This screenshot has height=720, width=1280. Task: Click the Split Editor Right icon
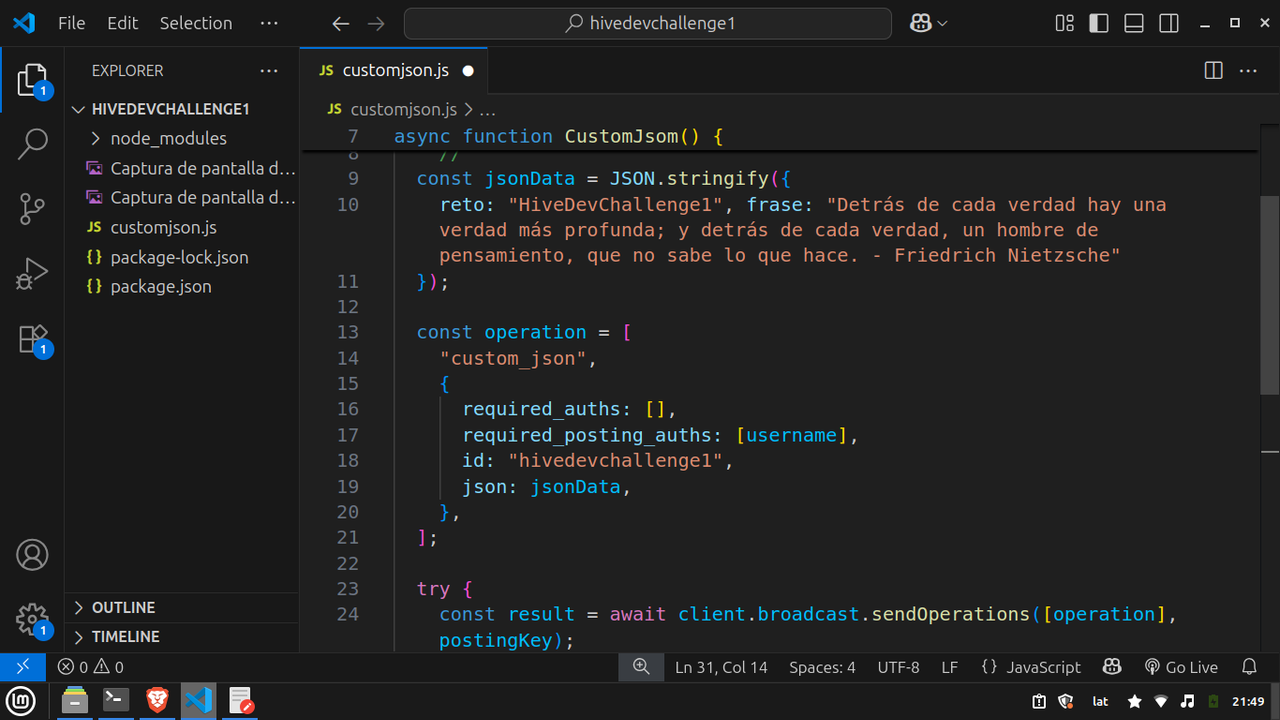click(x=1213, y=71)
